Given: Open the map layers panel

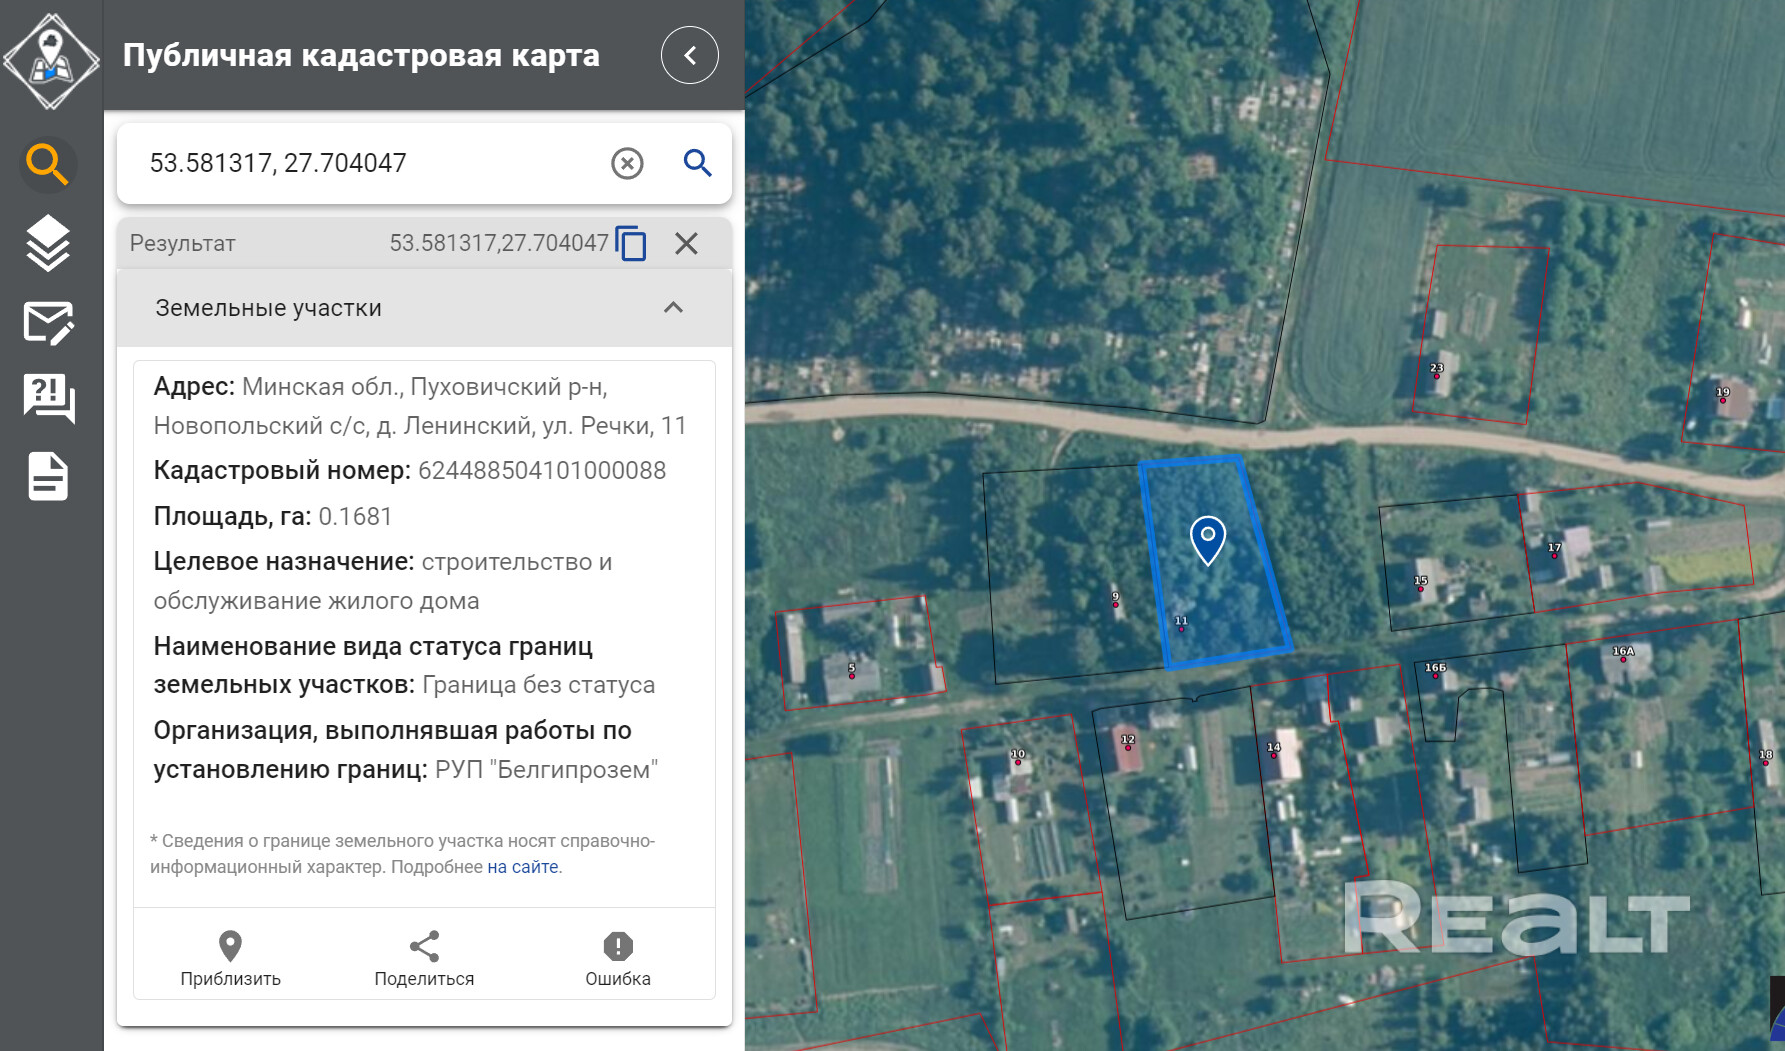Looking at the screenshot, I should [47, 243].
